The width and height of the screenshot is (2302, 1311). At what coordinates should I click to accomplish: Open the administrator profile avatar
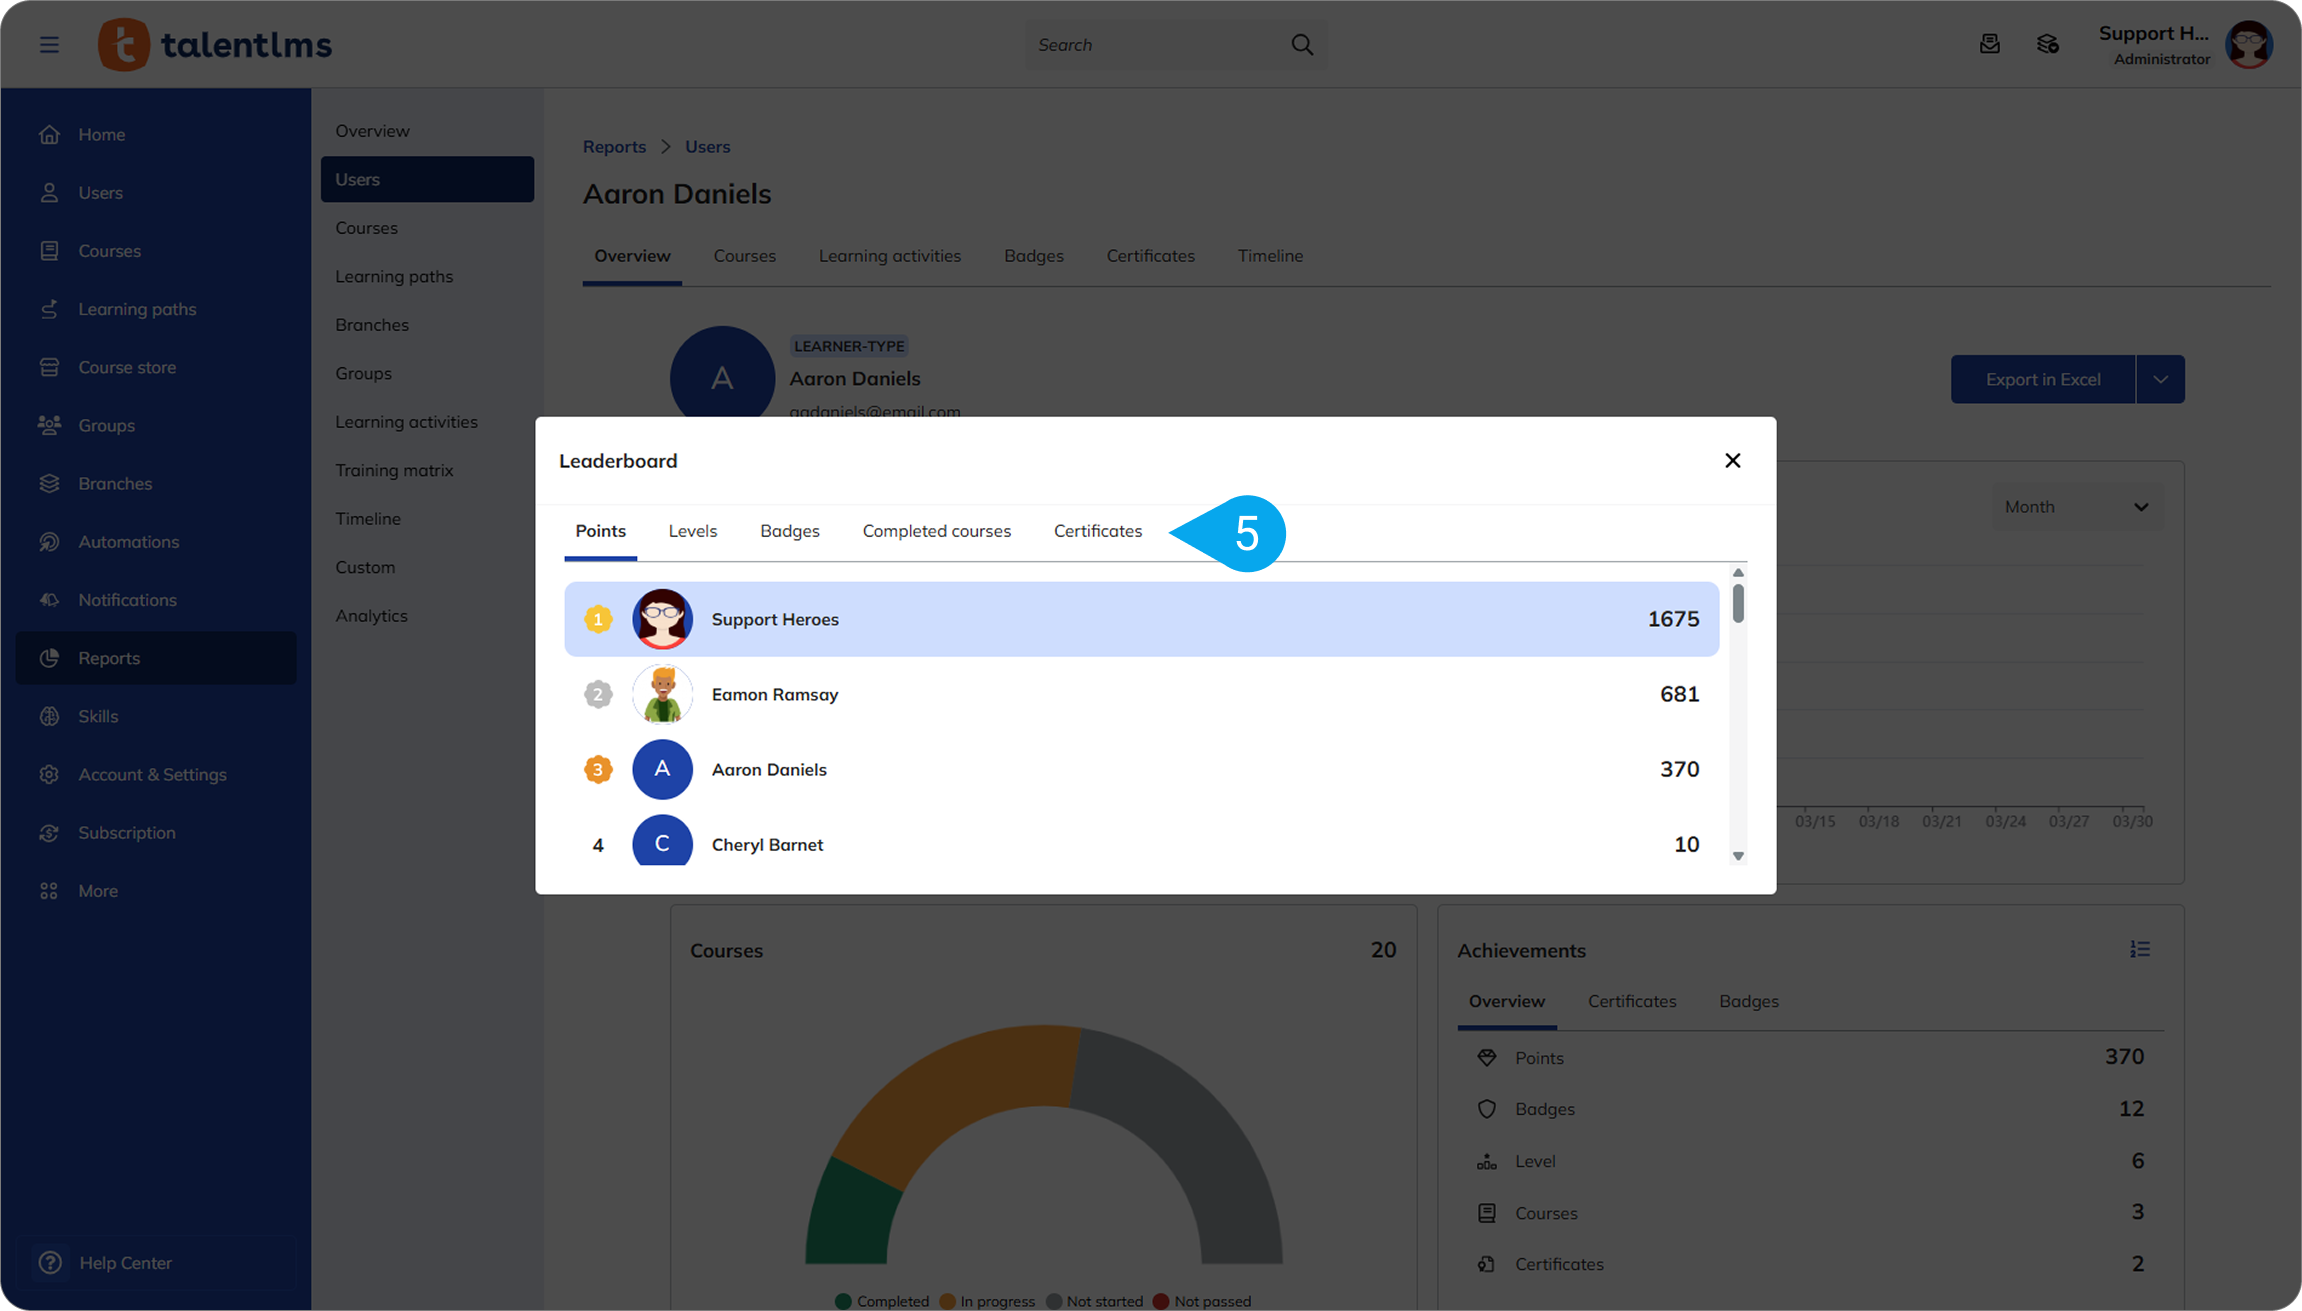coord(2248,45)
